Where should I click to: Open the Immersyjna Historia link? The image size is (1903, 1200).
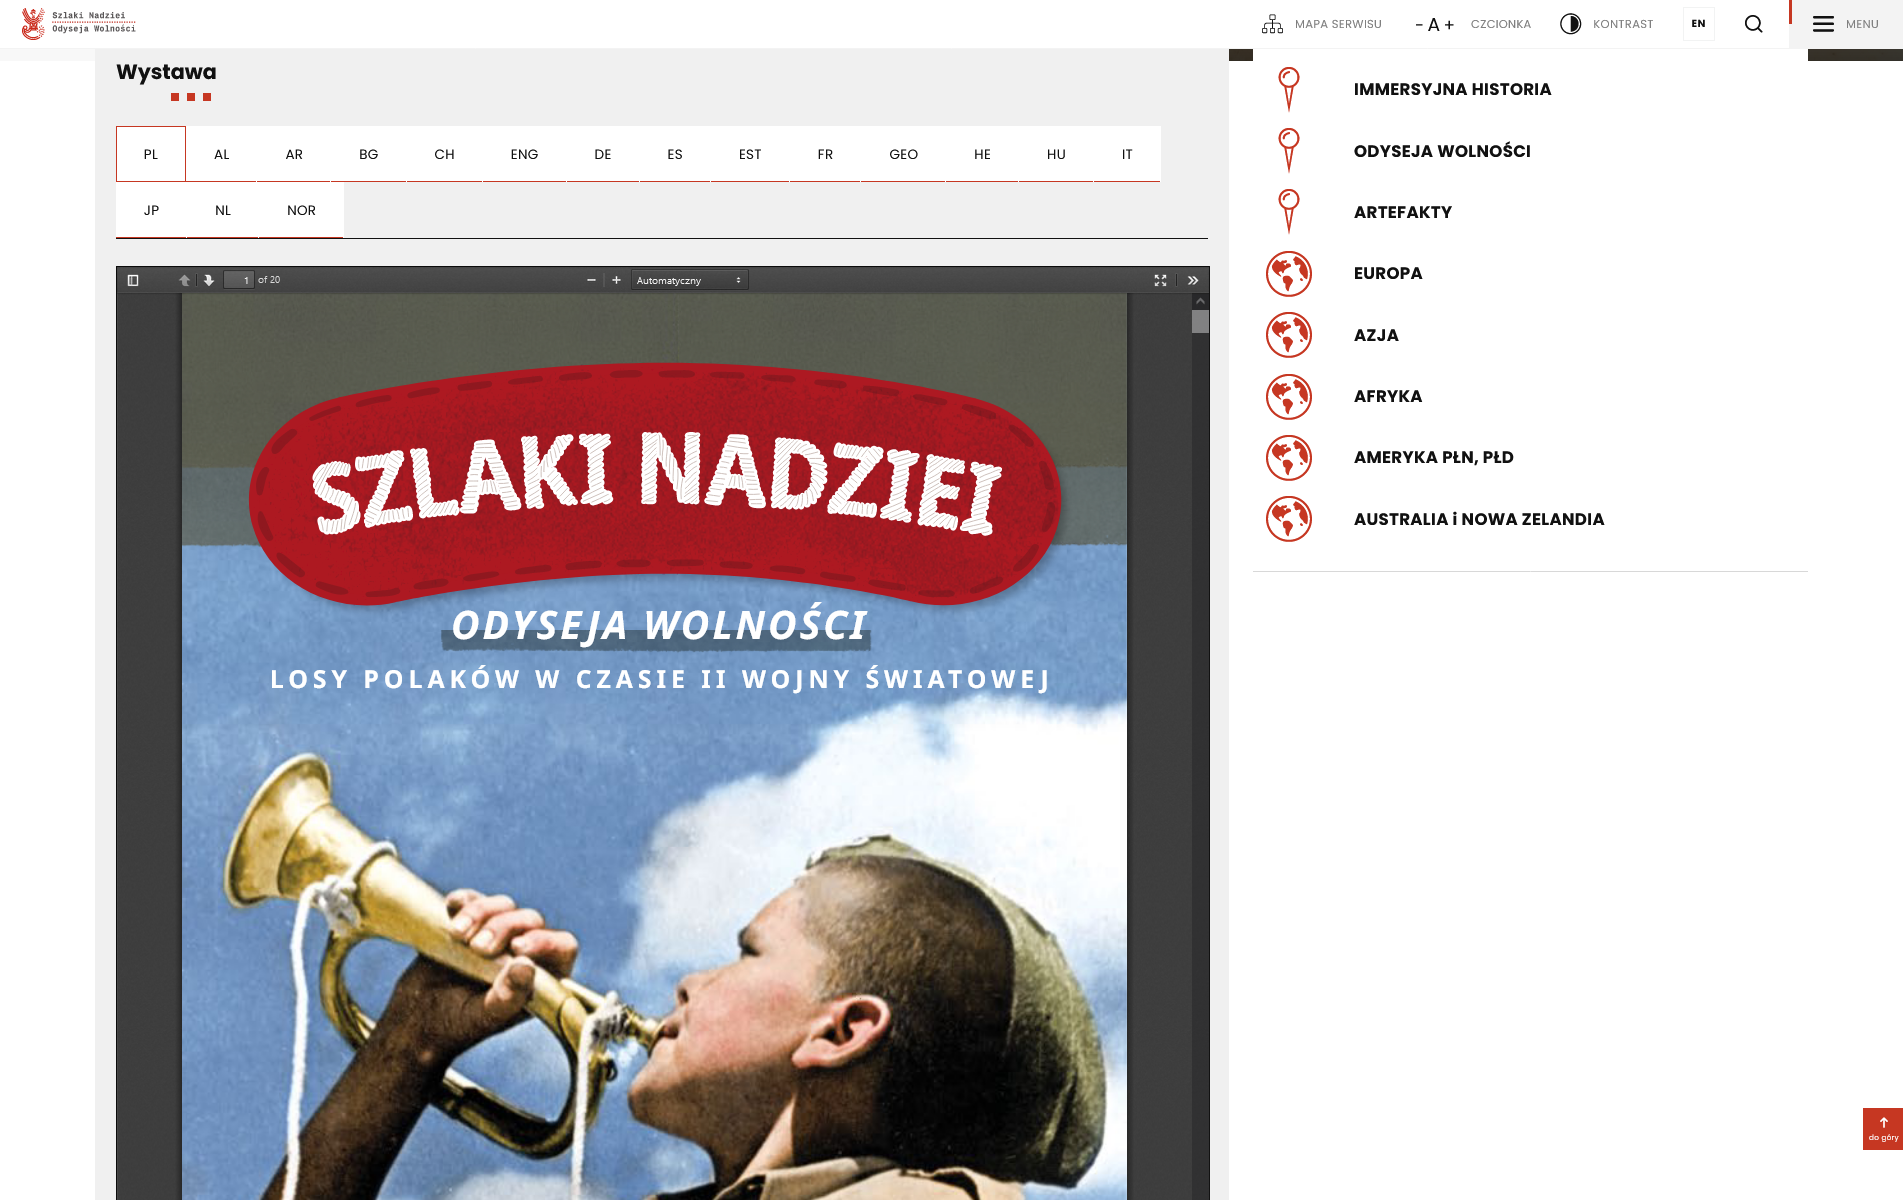pyautogui.click(x=1452, y=89)
